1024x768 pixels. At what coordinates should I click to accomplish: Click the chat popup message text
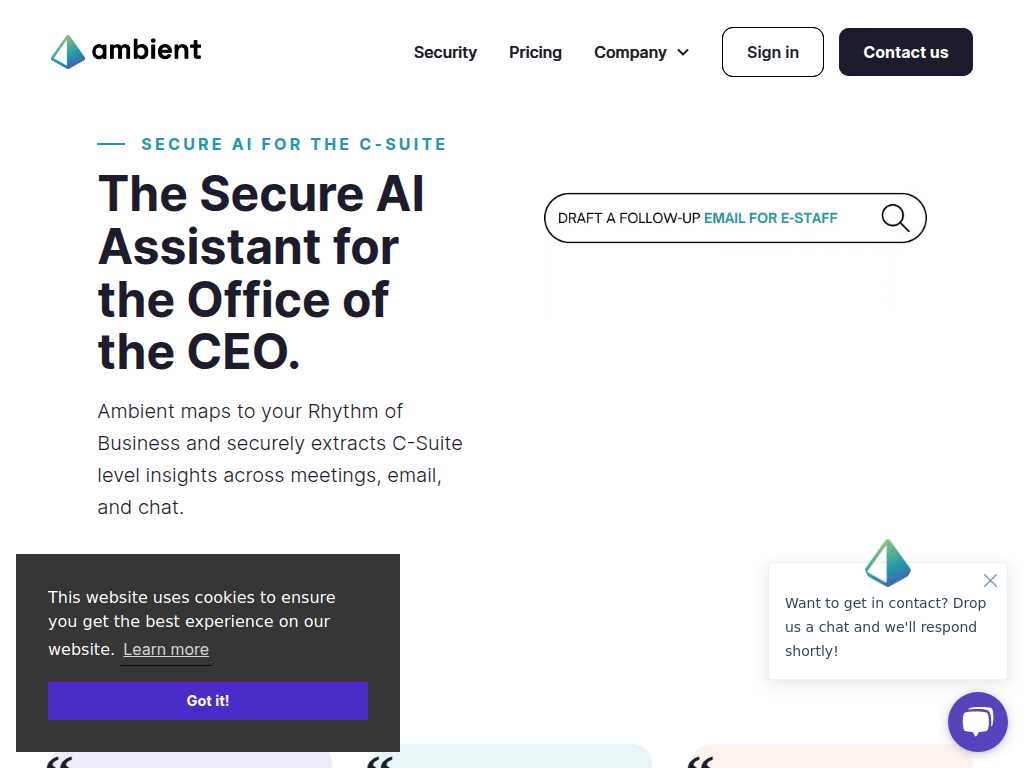point(885,627)
